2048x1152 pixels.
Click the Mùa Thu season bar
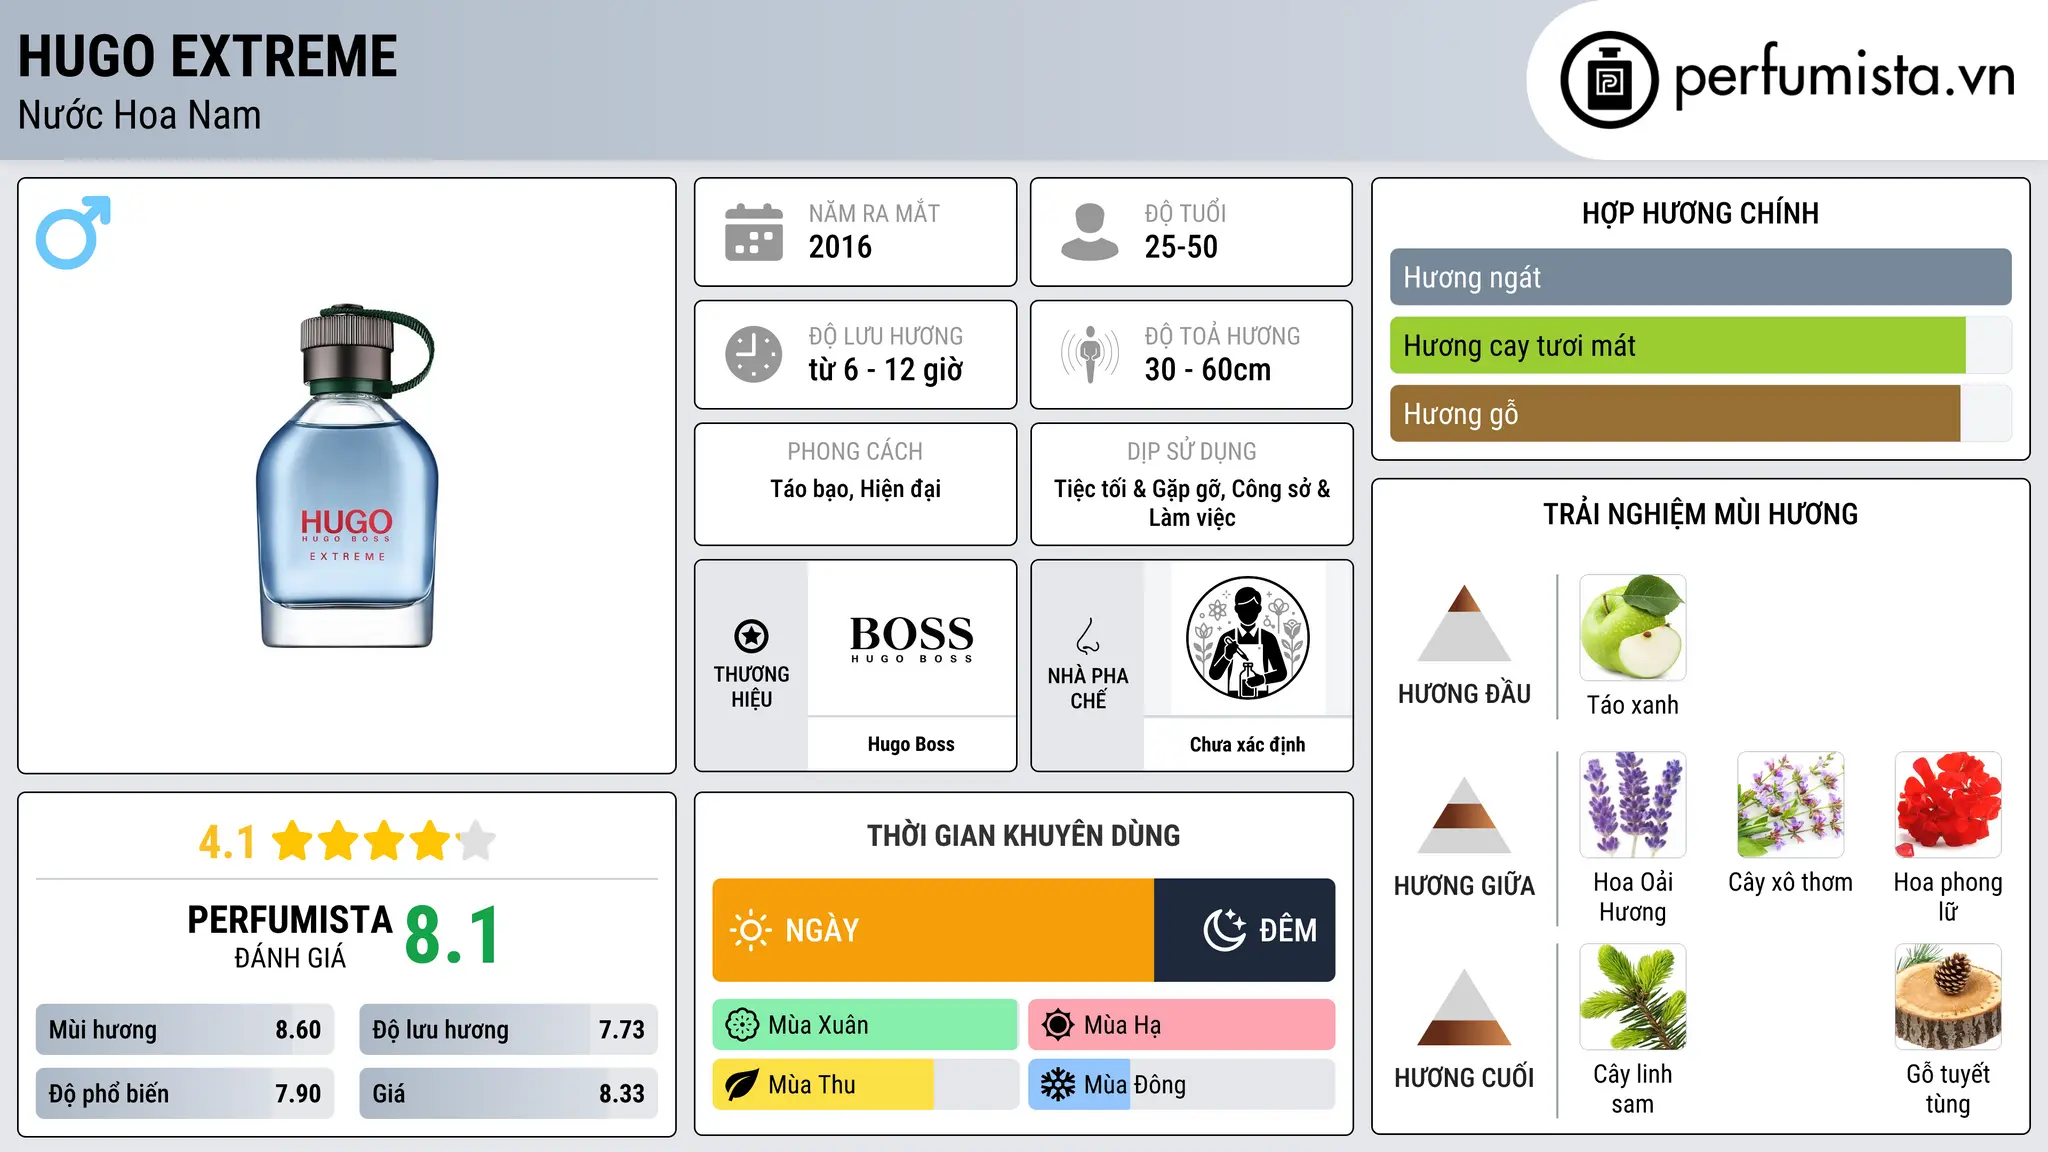865,1085
